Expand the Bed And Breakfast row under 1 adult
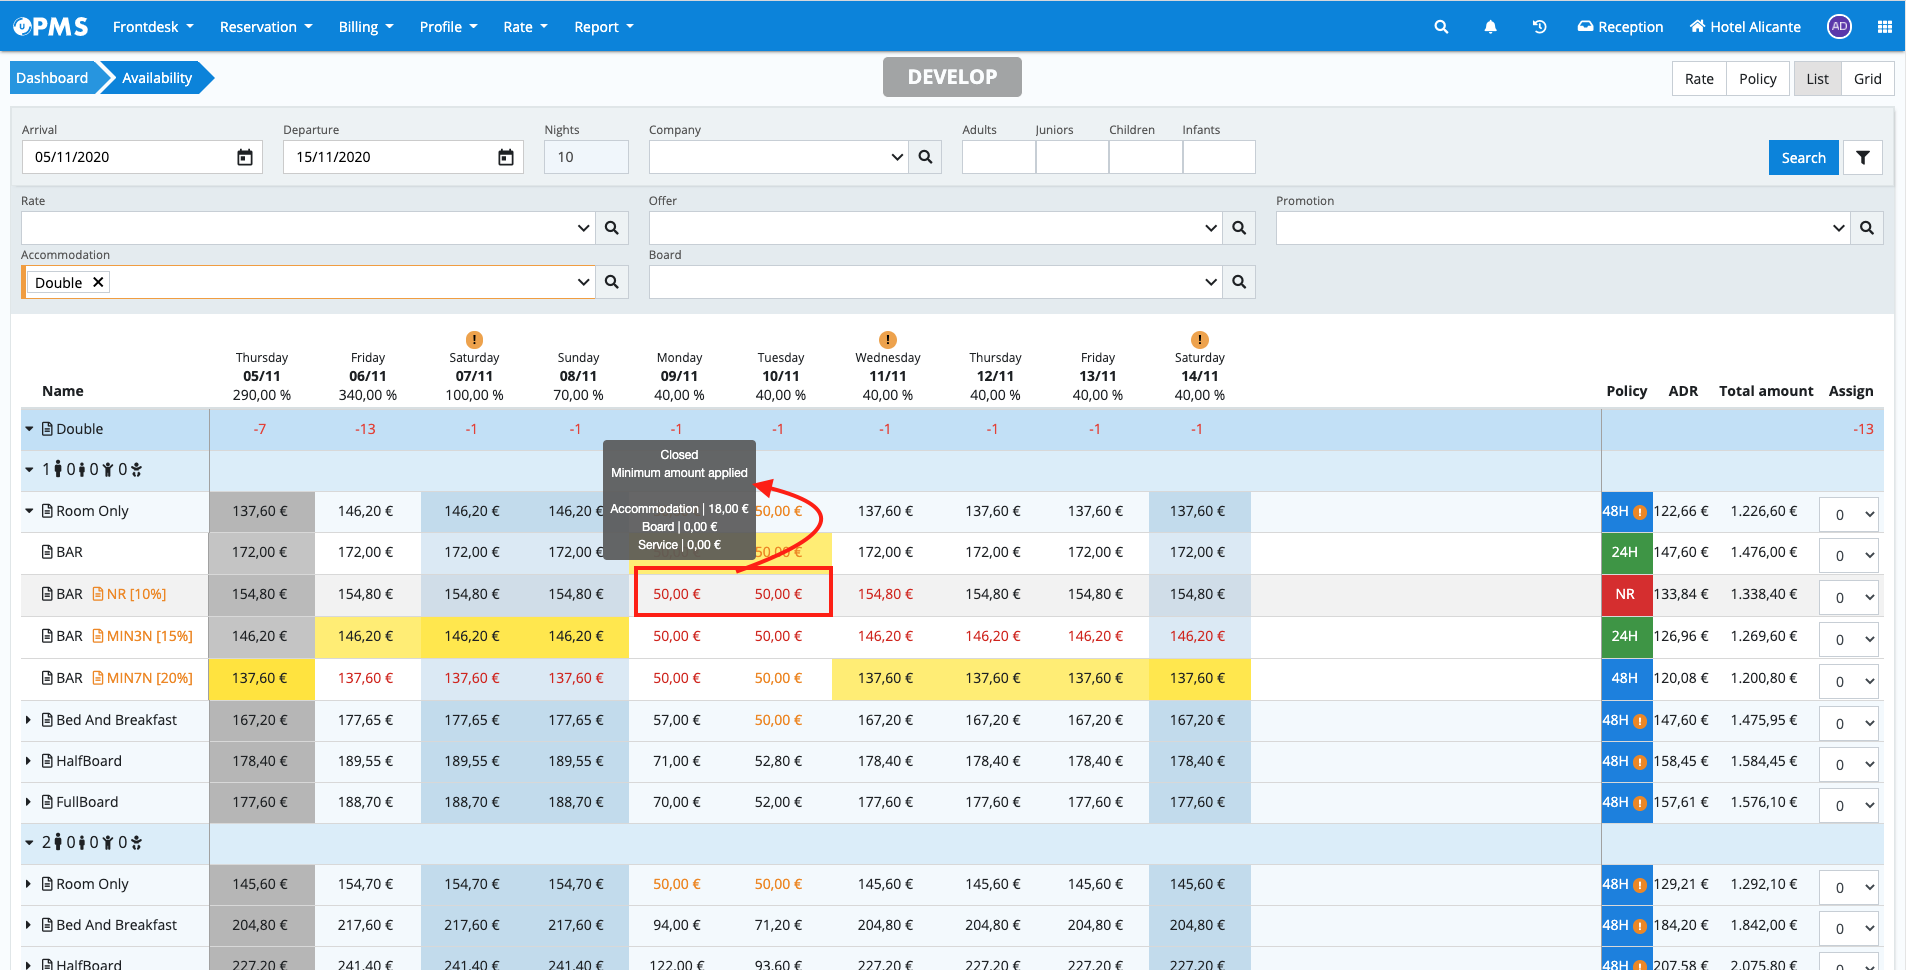This screenshot has width=1906, height=970. click(x=29, y=720)
